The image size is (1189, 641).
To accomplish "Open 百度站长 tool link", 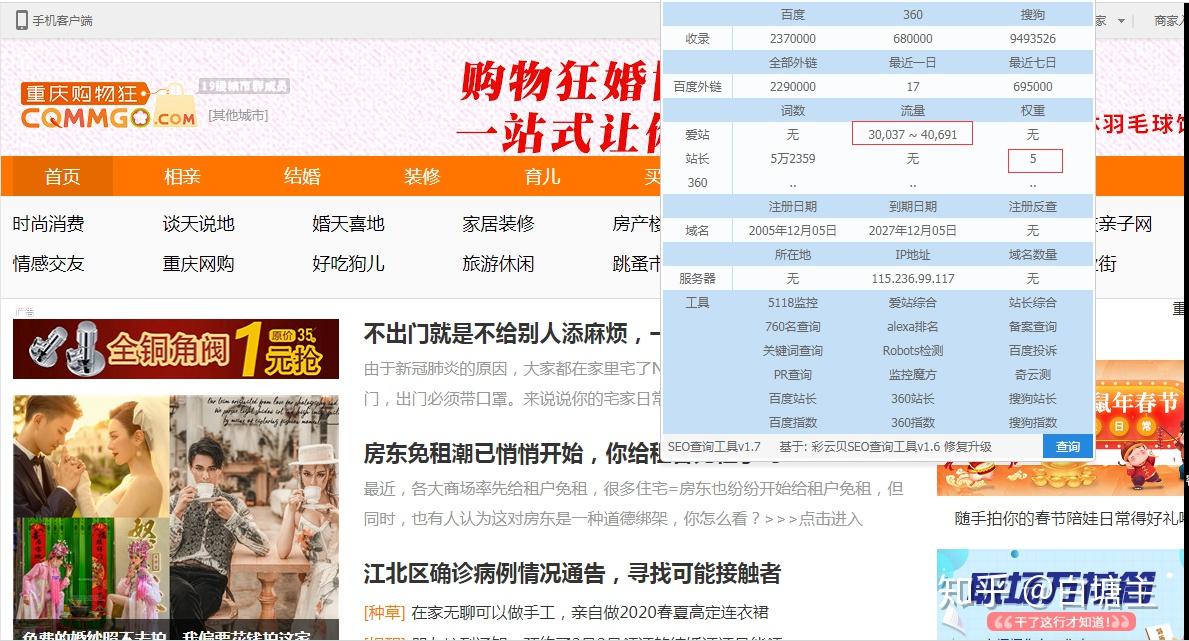I will [x=792, y=399].
